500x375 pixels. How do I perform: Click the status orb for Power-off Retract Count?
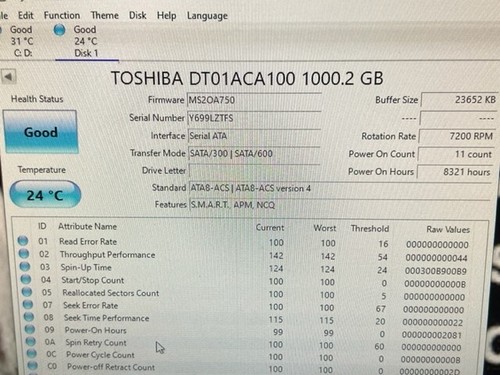pos(33,365)
